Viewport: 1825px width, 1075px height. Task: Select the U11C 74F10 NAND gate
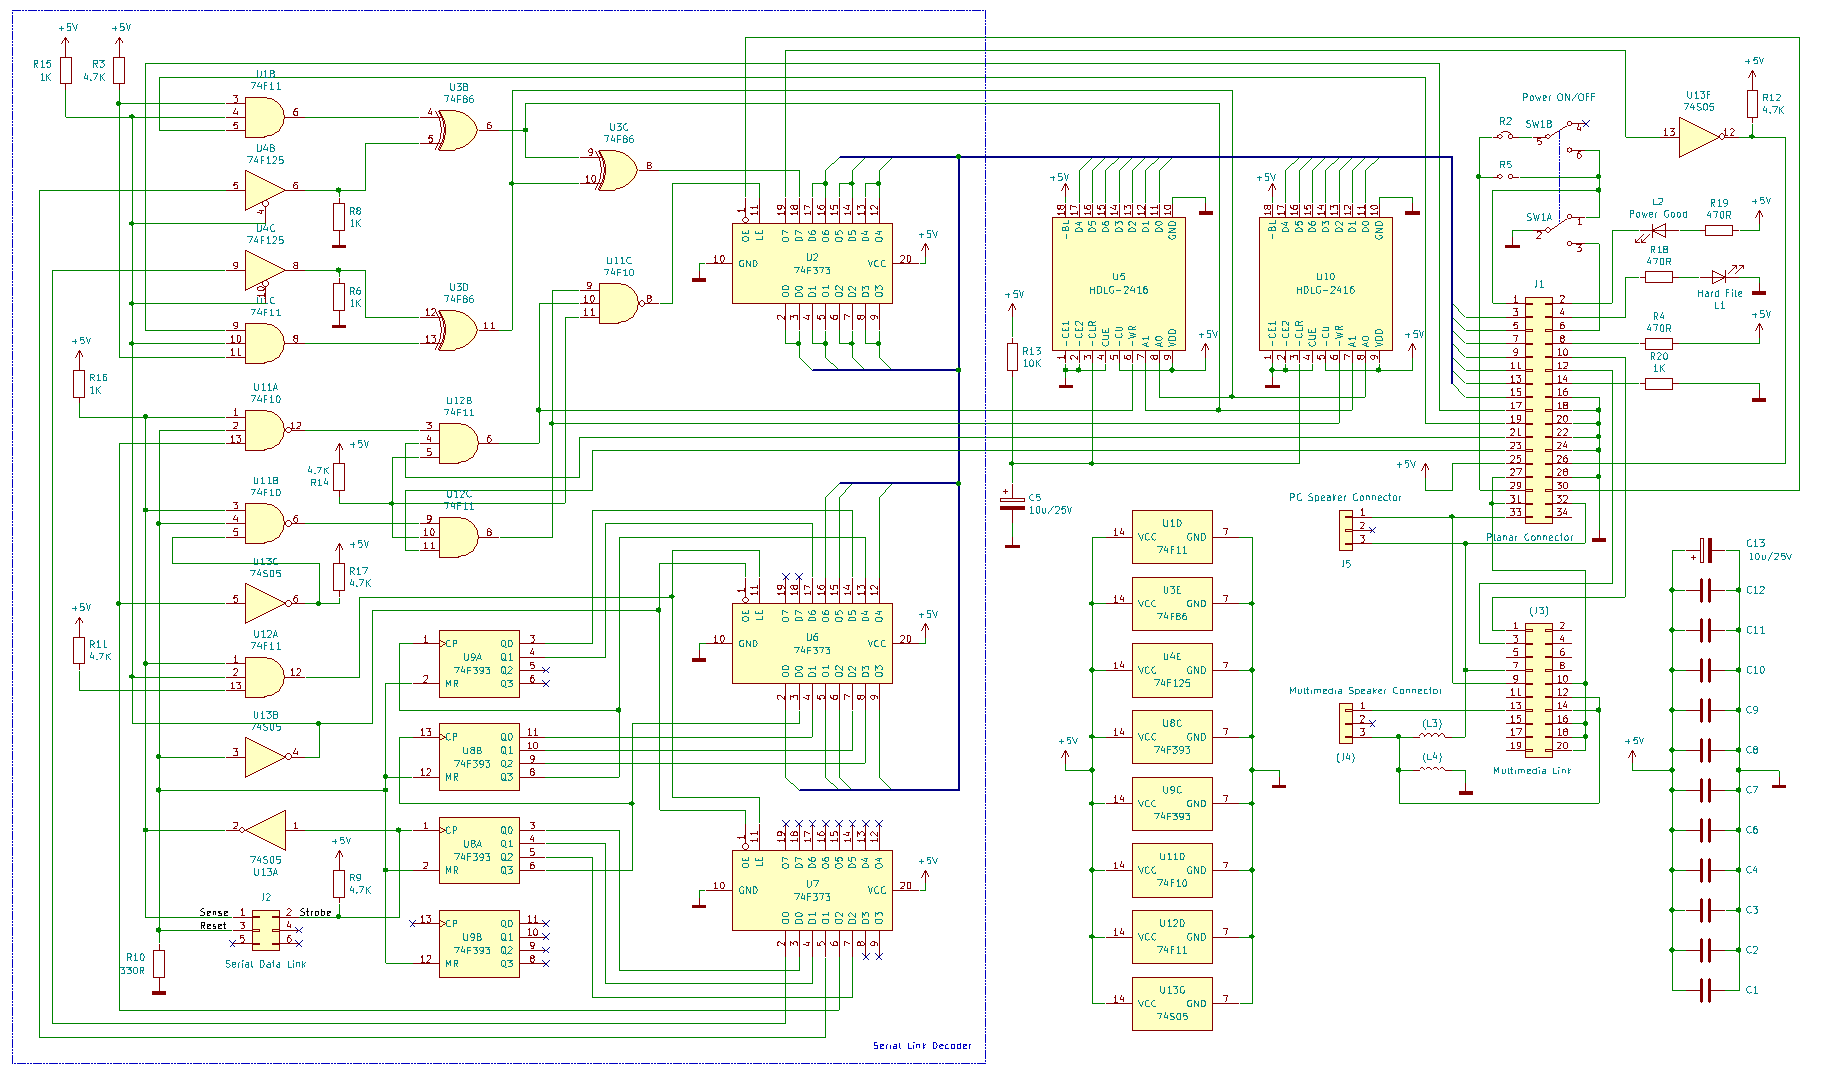tap(618, 303)
